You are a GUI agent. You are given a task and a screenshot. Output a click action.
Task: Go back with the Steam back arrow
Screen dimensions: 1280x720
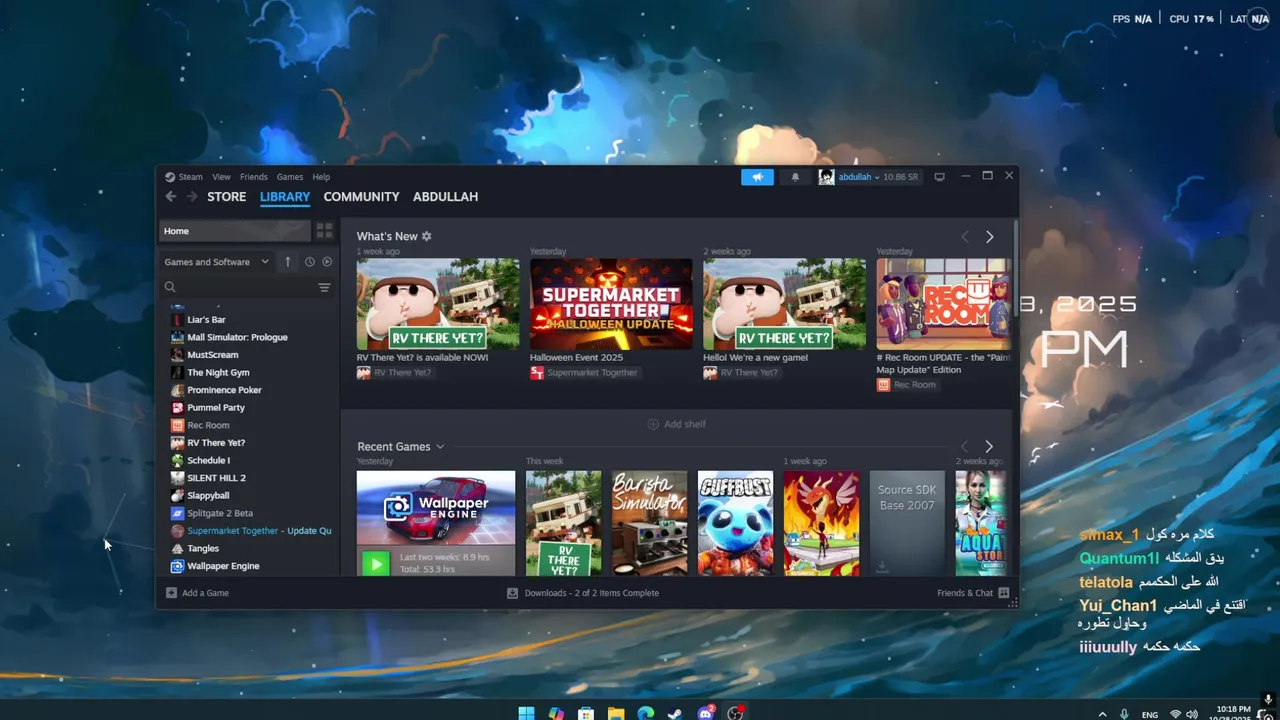point(171,197)
